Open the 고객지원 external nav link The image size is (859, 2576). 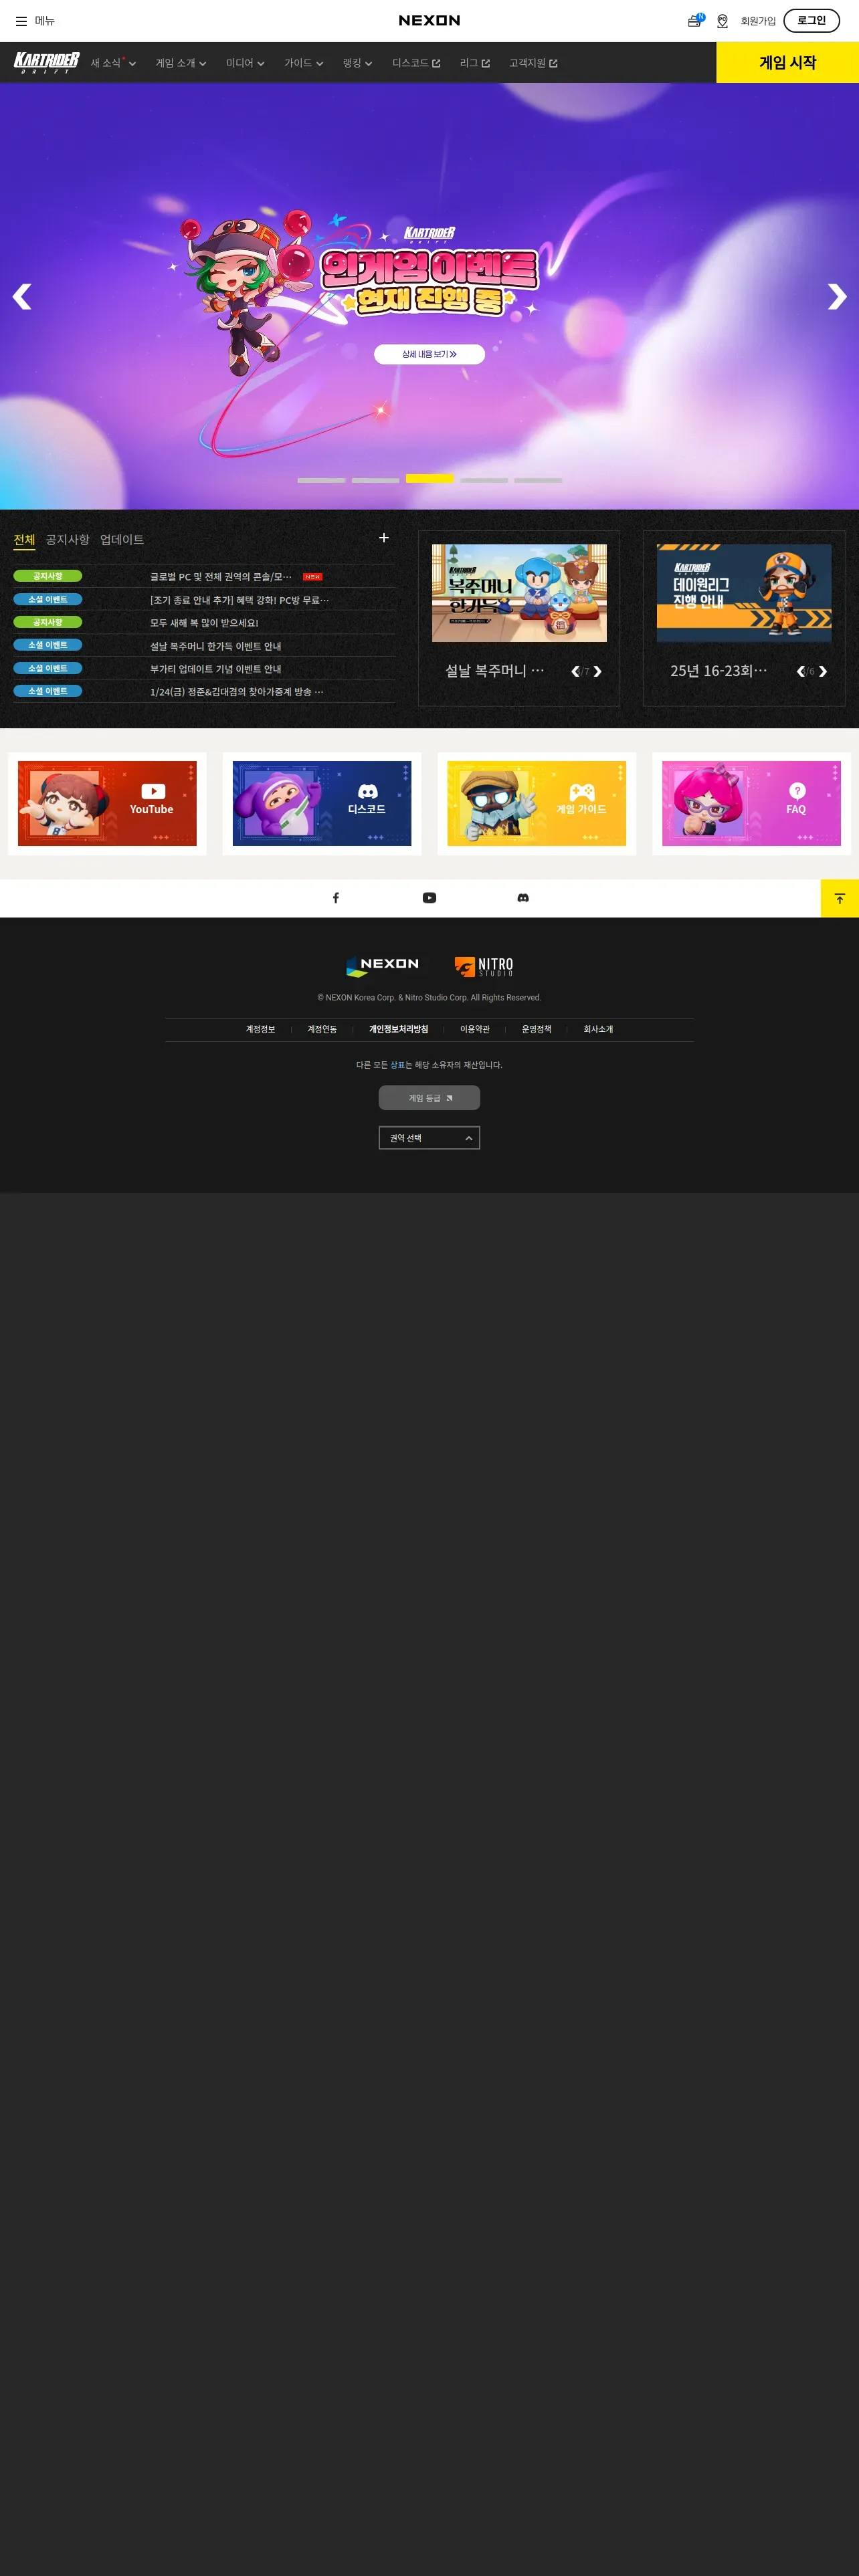pos(533,63)
